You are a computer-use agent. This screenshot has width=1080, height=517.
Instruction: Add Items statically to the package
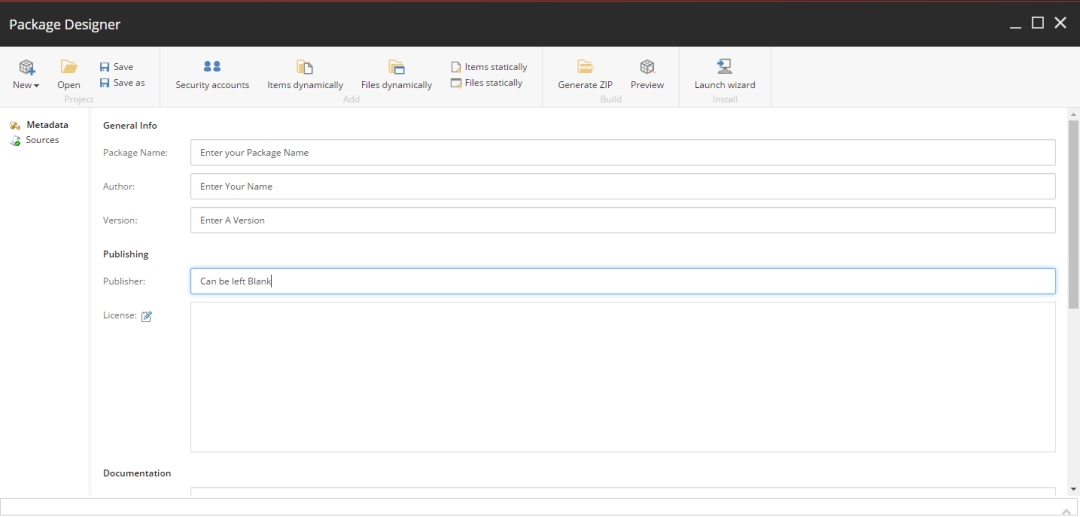coord(489,67)
